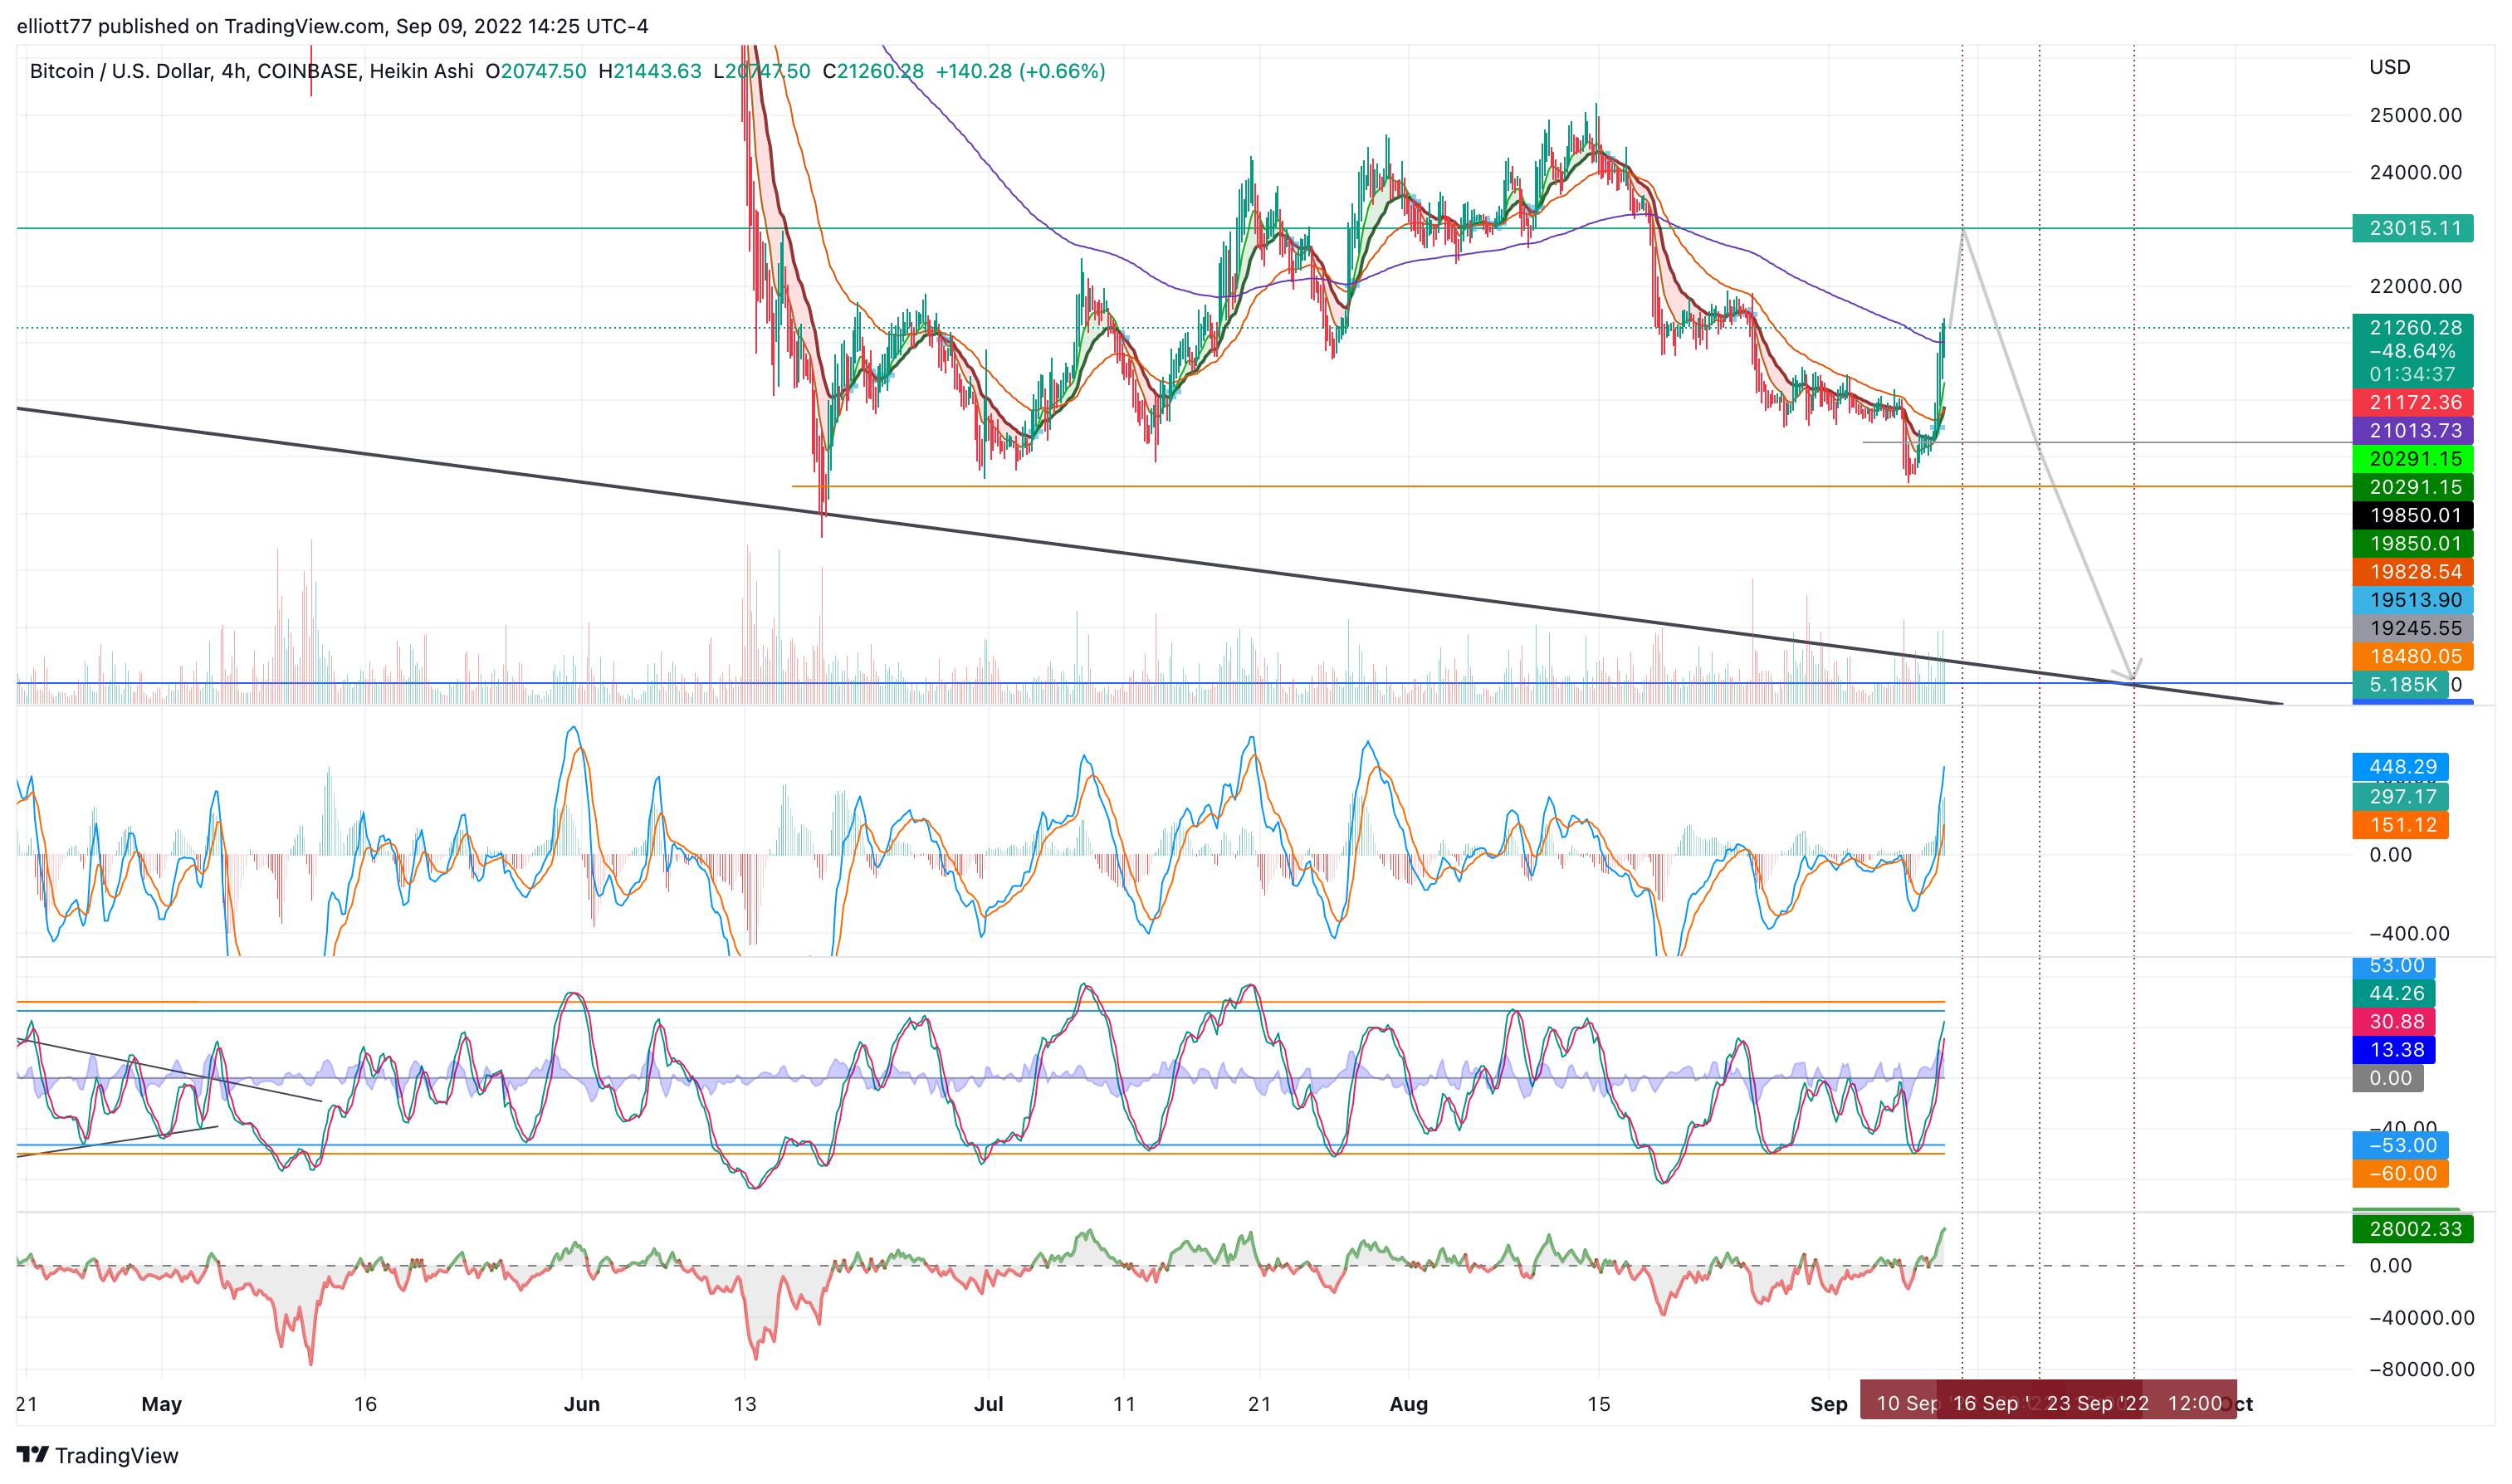Click the 23 Sep '22 date marker
2512x1484 pixels.
2097,1403
